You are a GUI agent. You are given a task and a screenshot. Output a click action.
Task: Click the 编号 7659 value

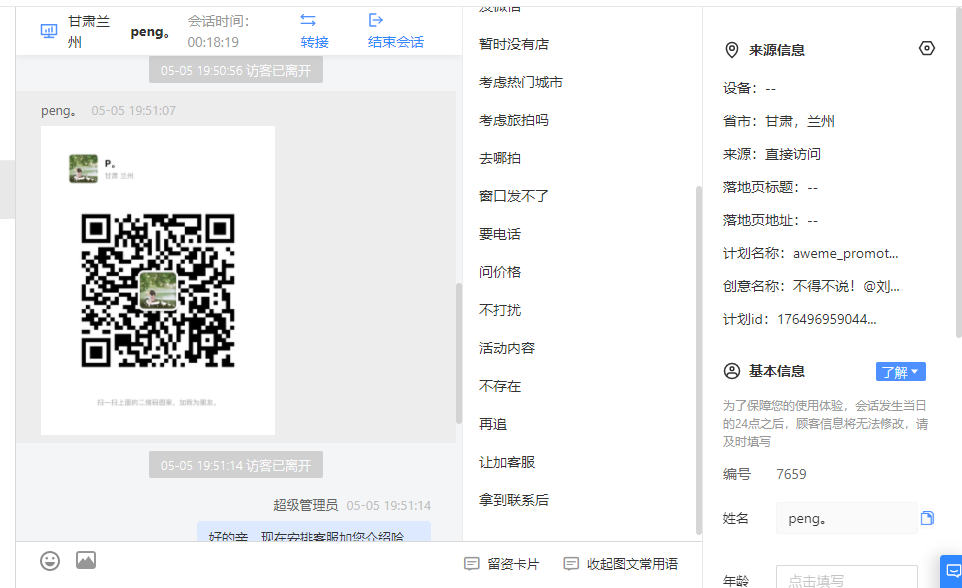(x=791, y=474)
